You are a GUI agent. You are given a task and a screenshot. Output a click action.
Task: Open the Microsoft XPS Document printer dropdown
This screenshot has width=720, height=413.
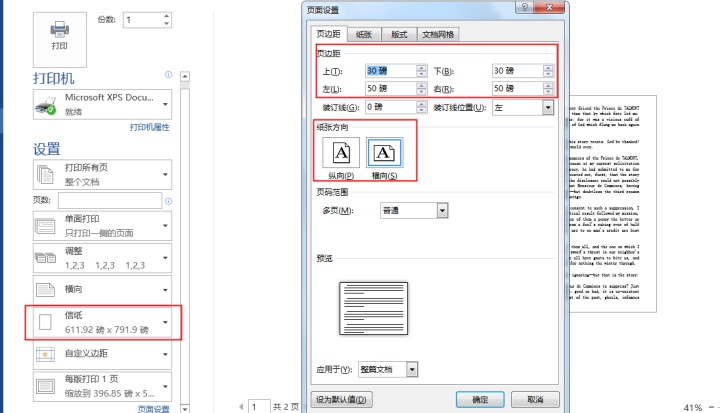coord(102,104)
